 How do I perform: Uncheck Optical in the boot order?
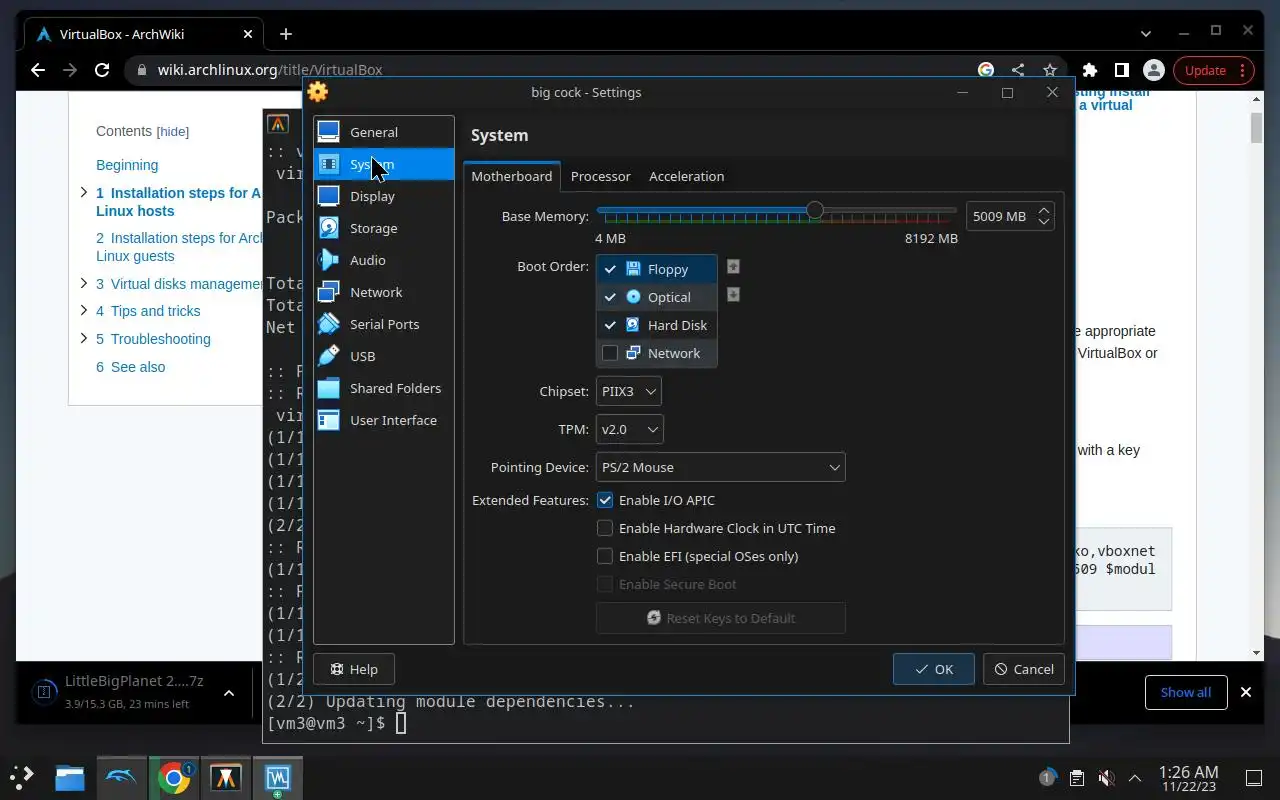(x=610, y=297)
